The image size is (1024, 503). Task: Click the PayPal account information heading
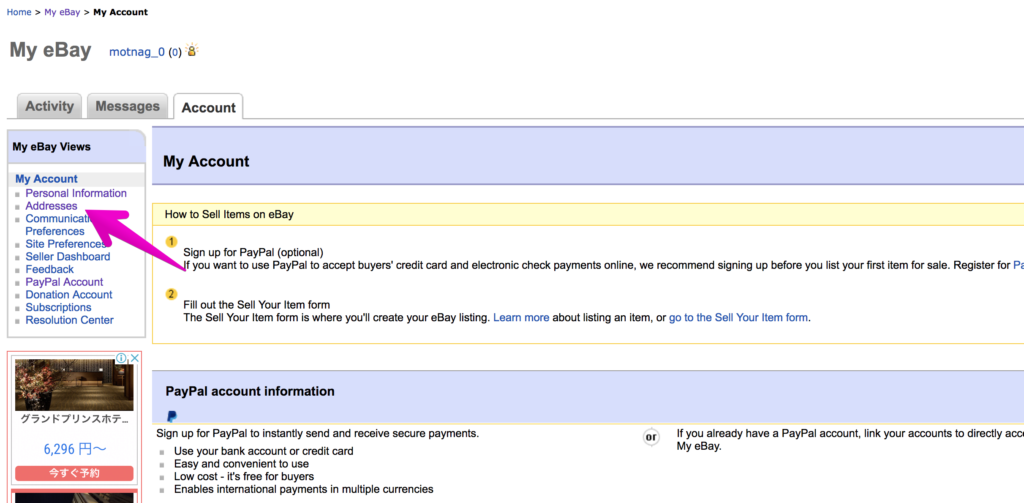coord(250,391)
